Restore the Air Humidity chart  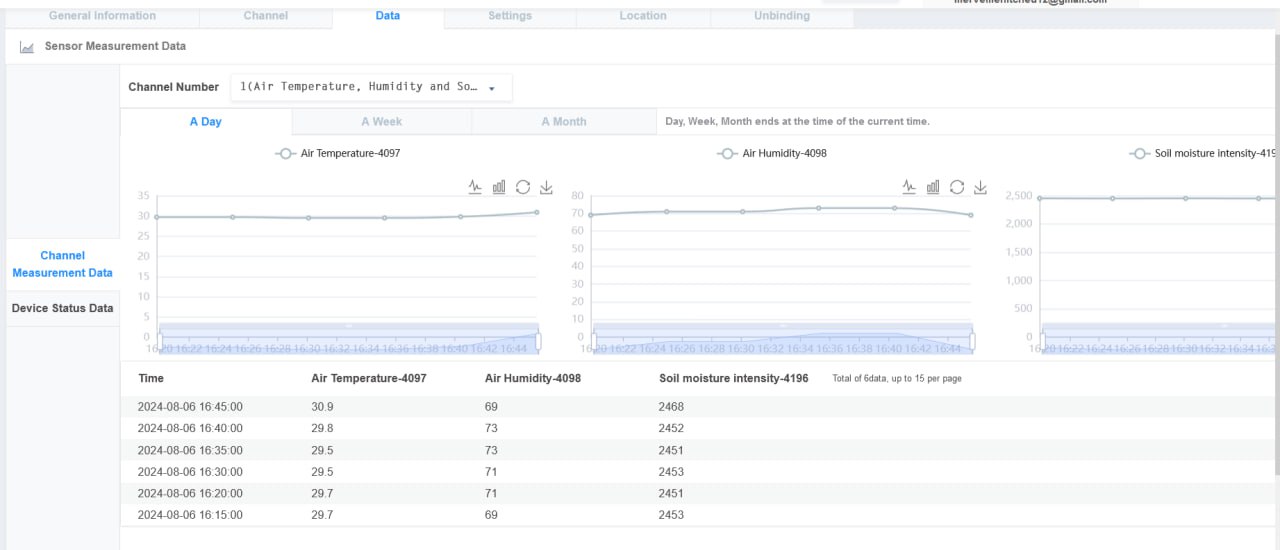pos(957,187)
